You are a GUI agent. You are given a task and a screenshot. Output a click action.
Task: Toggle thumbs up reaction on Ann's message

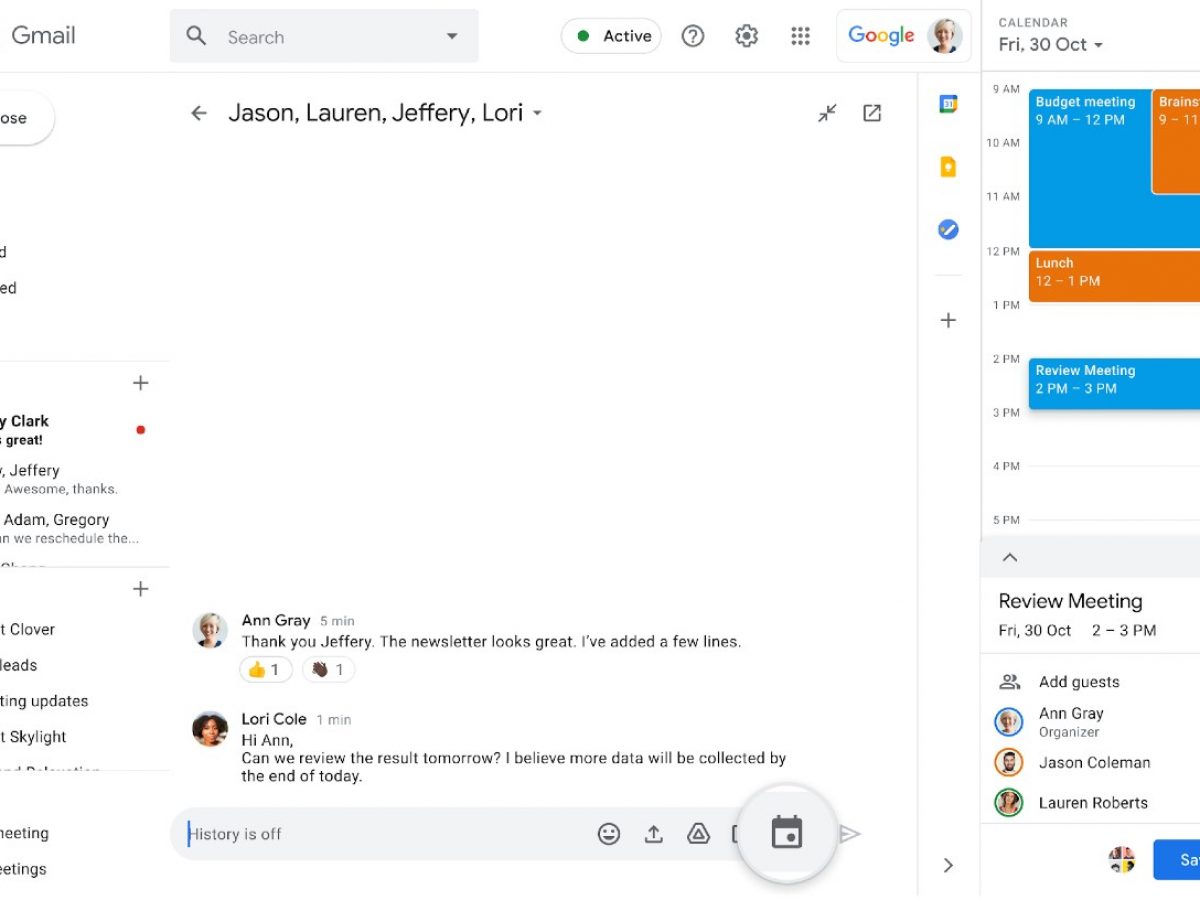[266, 670]
